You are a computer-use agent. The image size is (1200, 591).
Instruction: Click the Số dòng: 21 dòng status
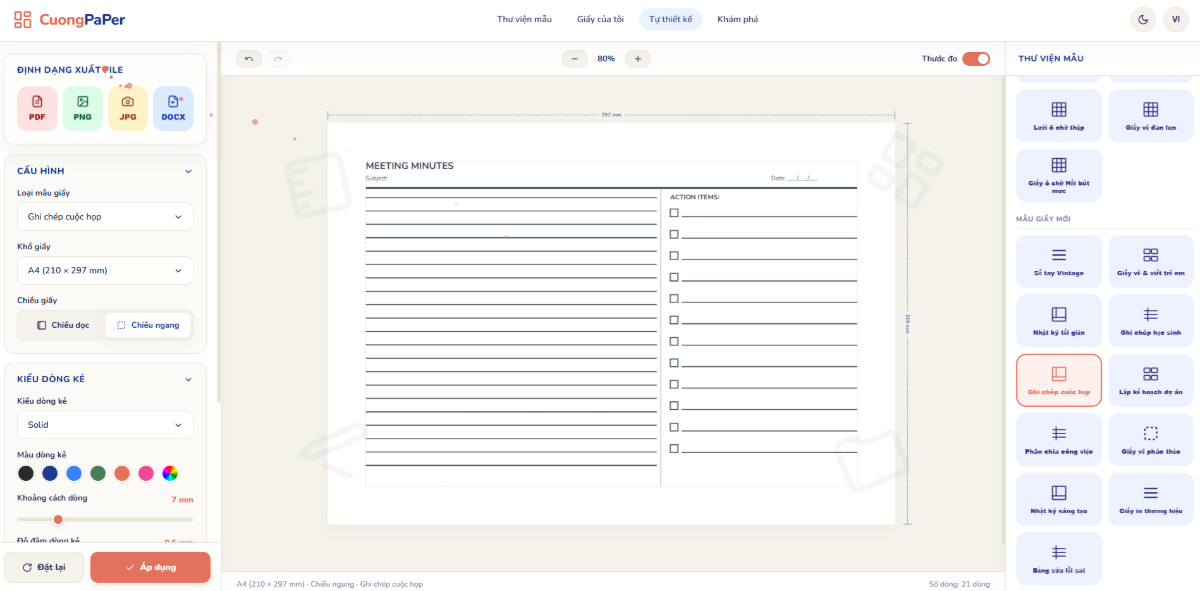pos(959,583)
